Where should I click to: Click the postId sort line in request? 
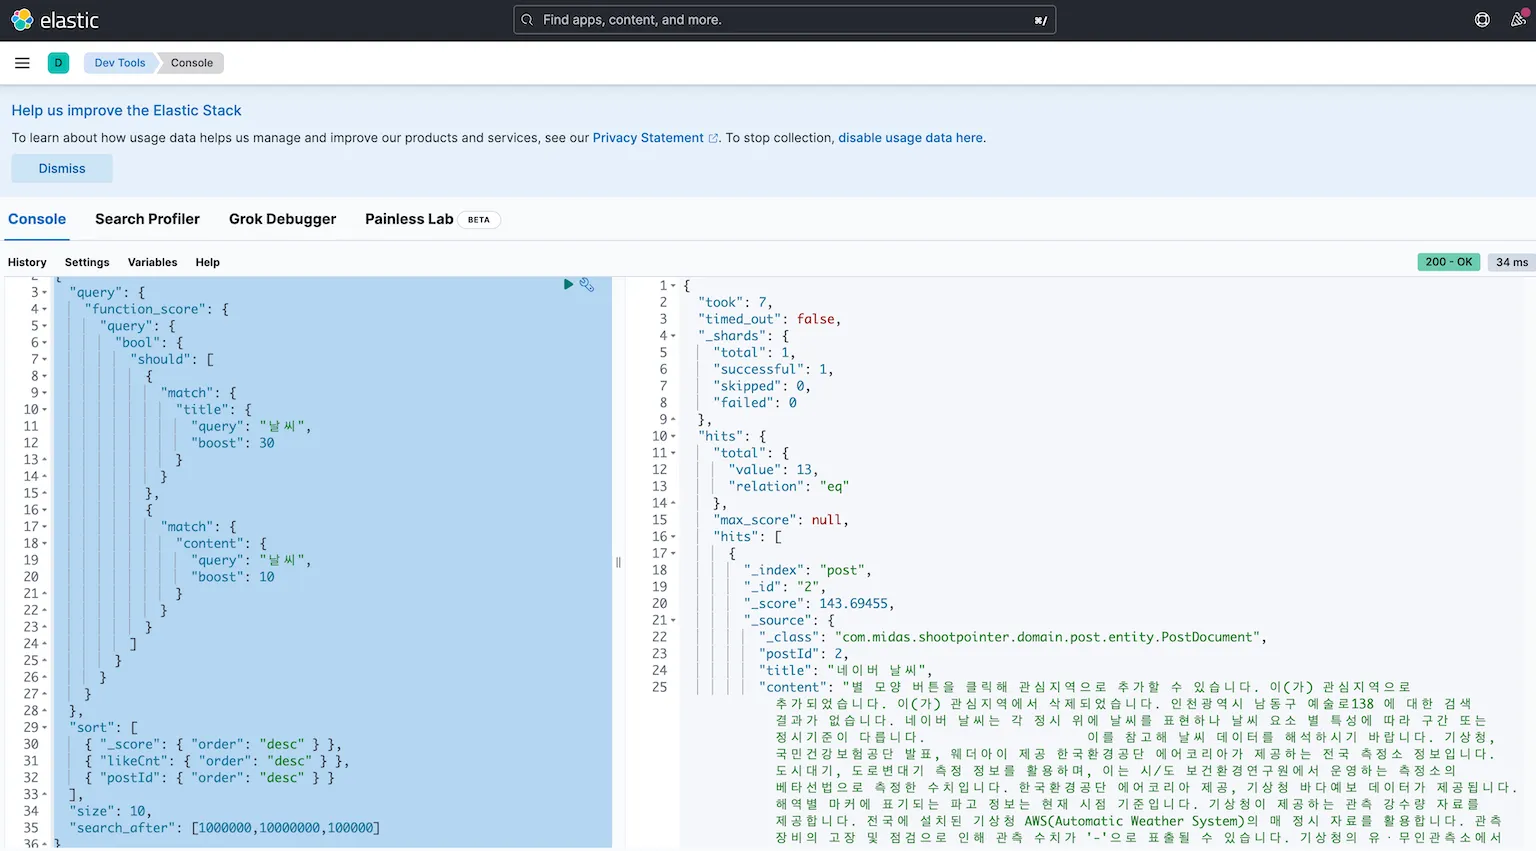210,778
